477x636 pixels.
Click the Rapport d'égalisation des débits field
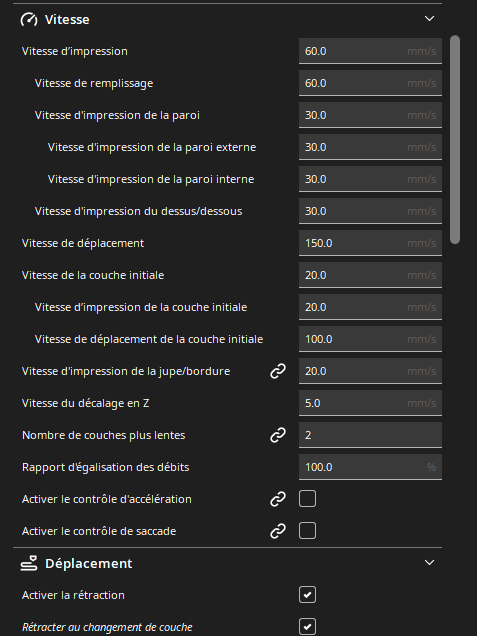[370, 467]
